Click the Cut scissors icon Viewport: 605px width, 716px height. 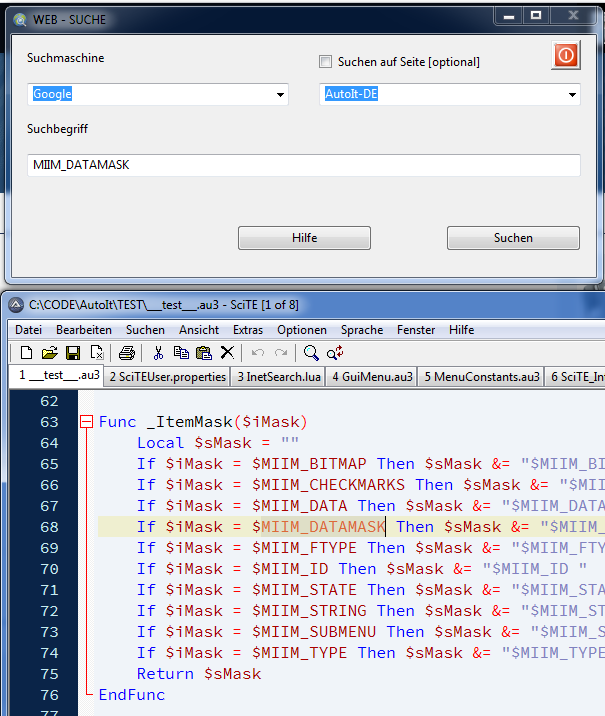coord(158,353)
